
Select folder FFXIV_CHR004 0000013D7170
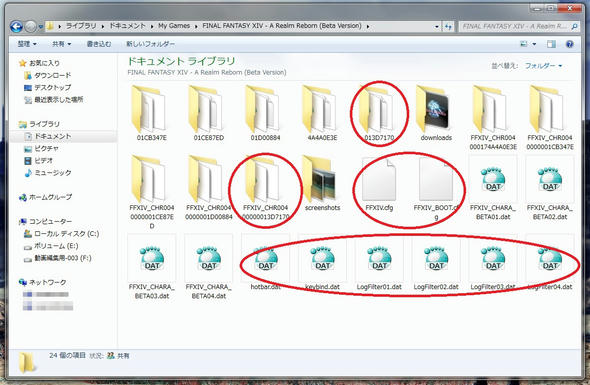pos(265,187)
